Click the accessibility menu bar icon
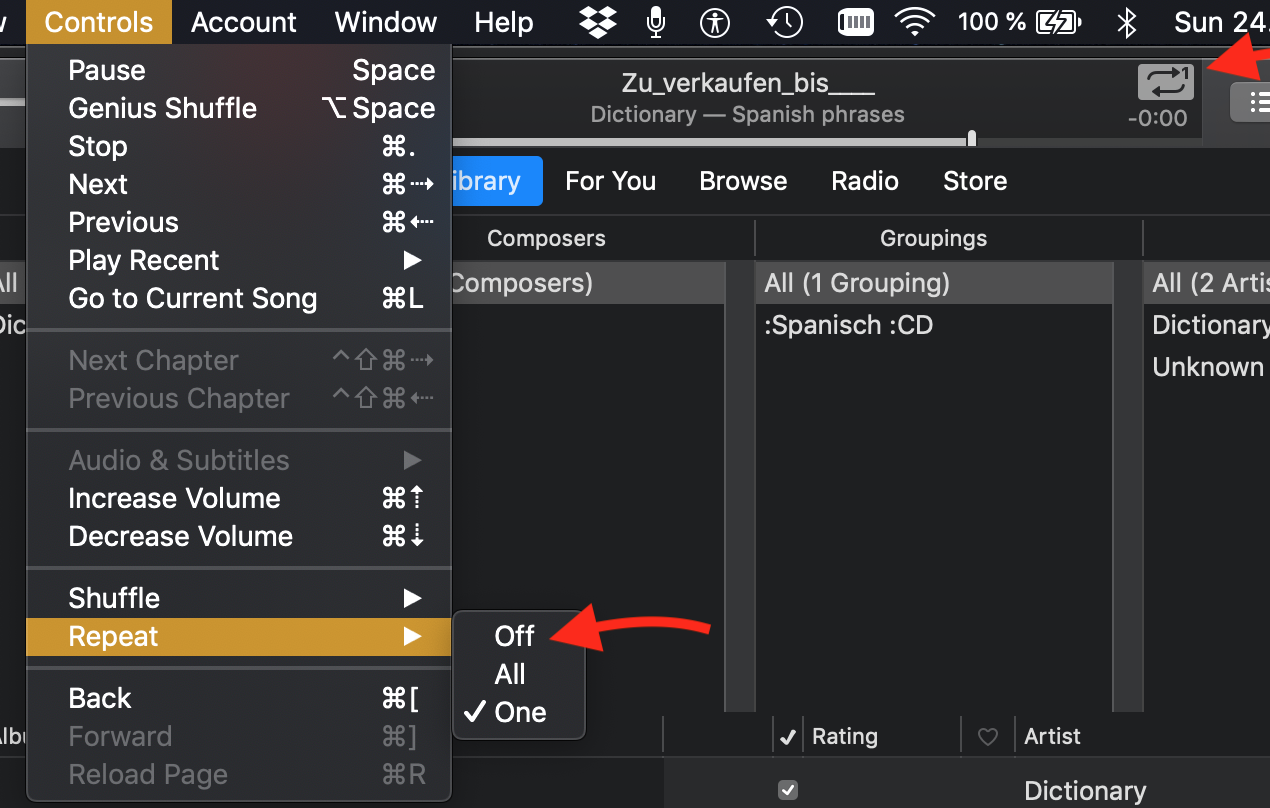Viewport: 1270px width, 808px height. tap(715, 21)
